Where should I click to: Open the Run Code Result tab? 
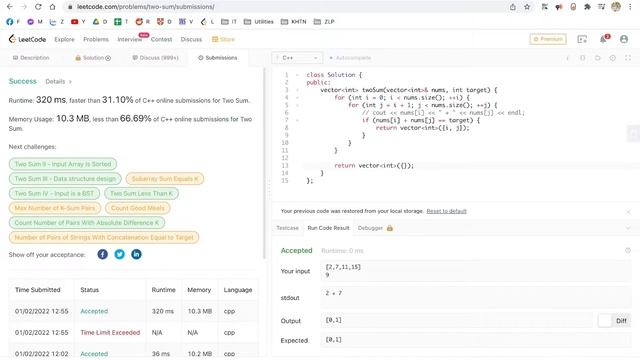point(328,228)
